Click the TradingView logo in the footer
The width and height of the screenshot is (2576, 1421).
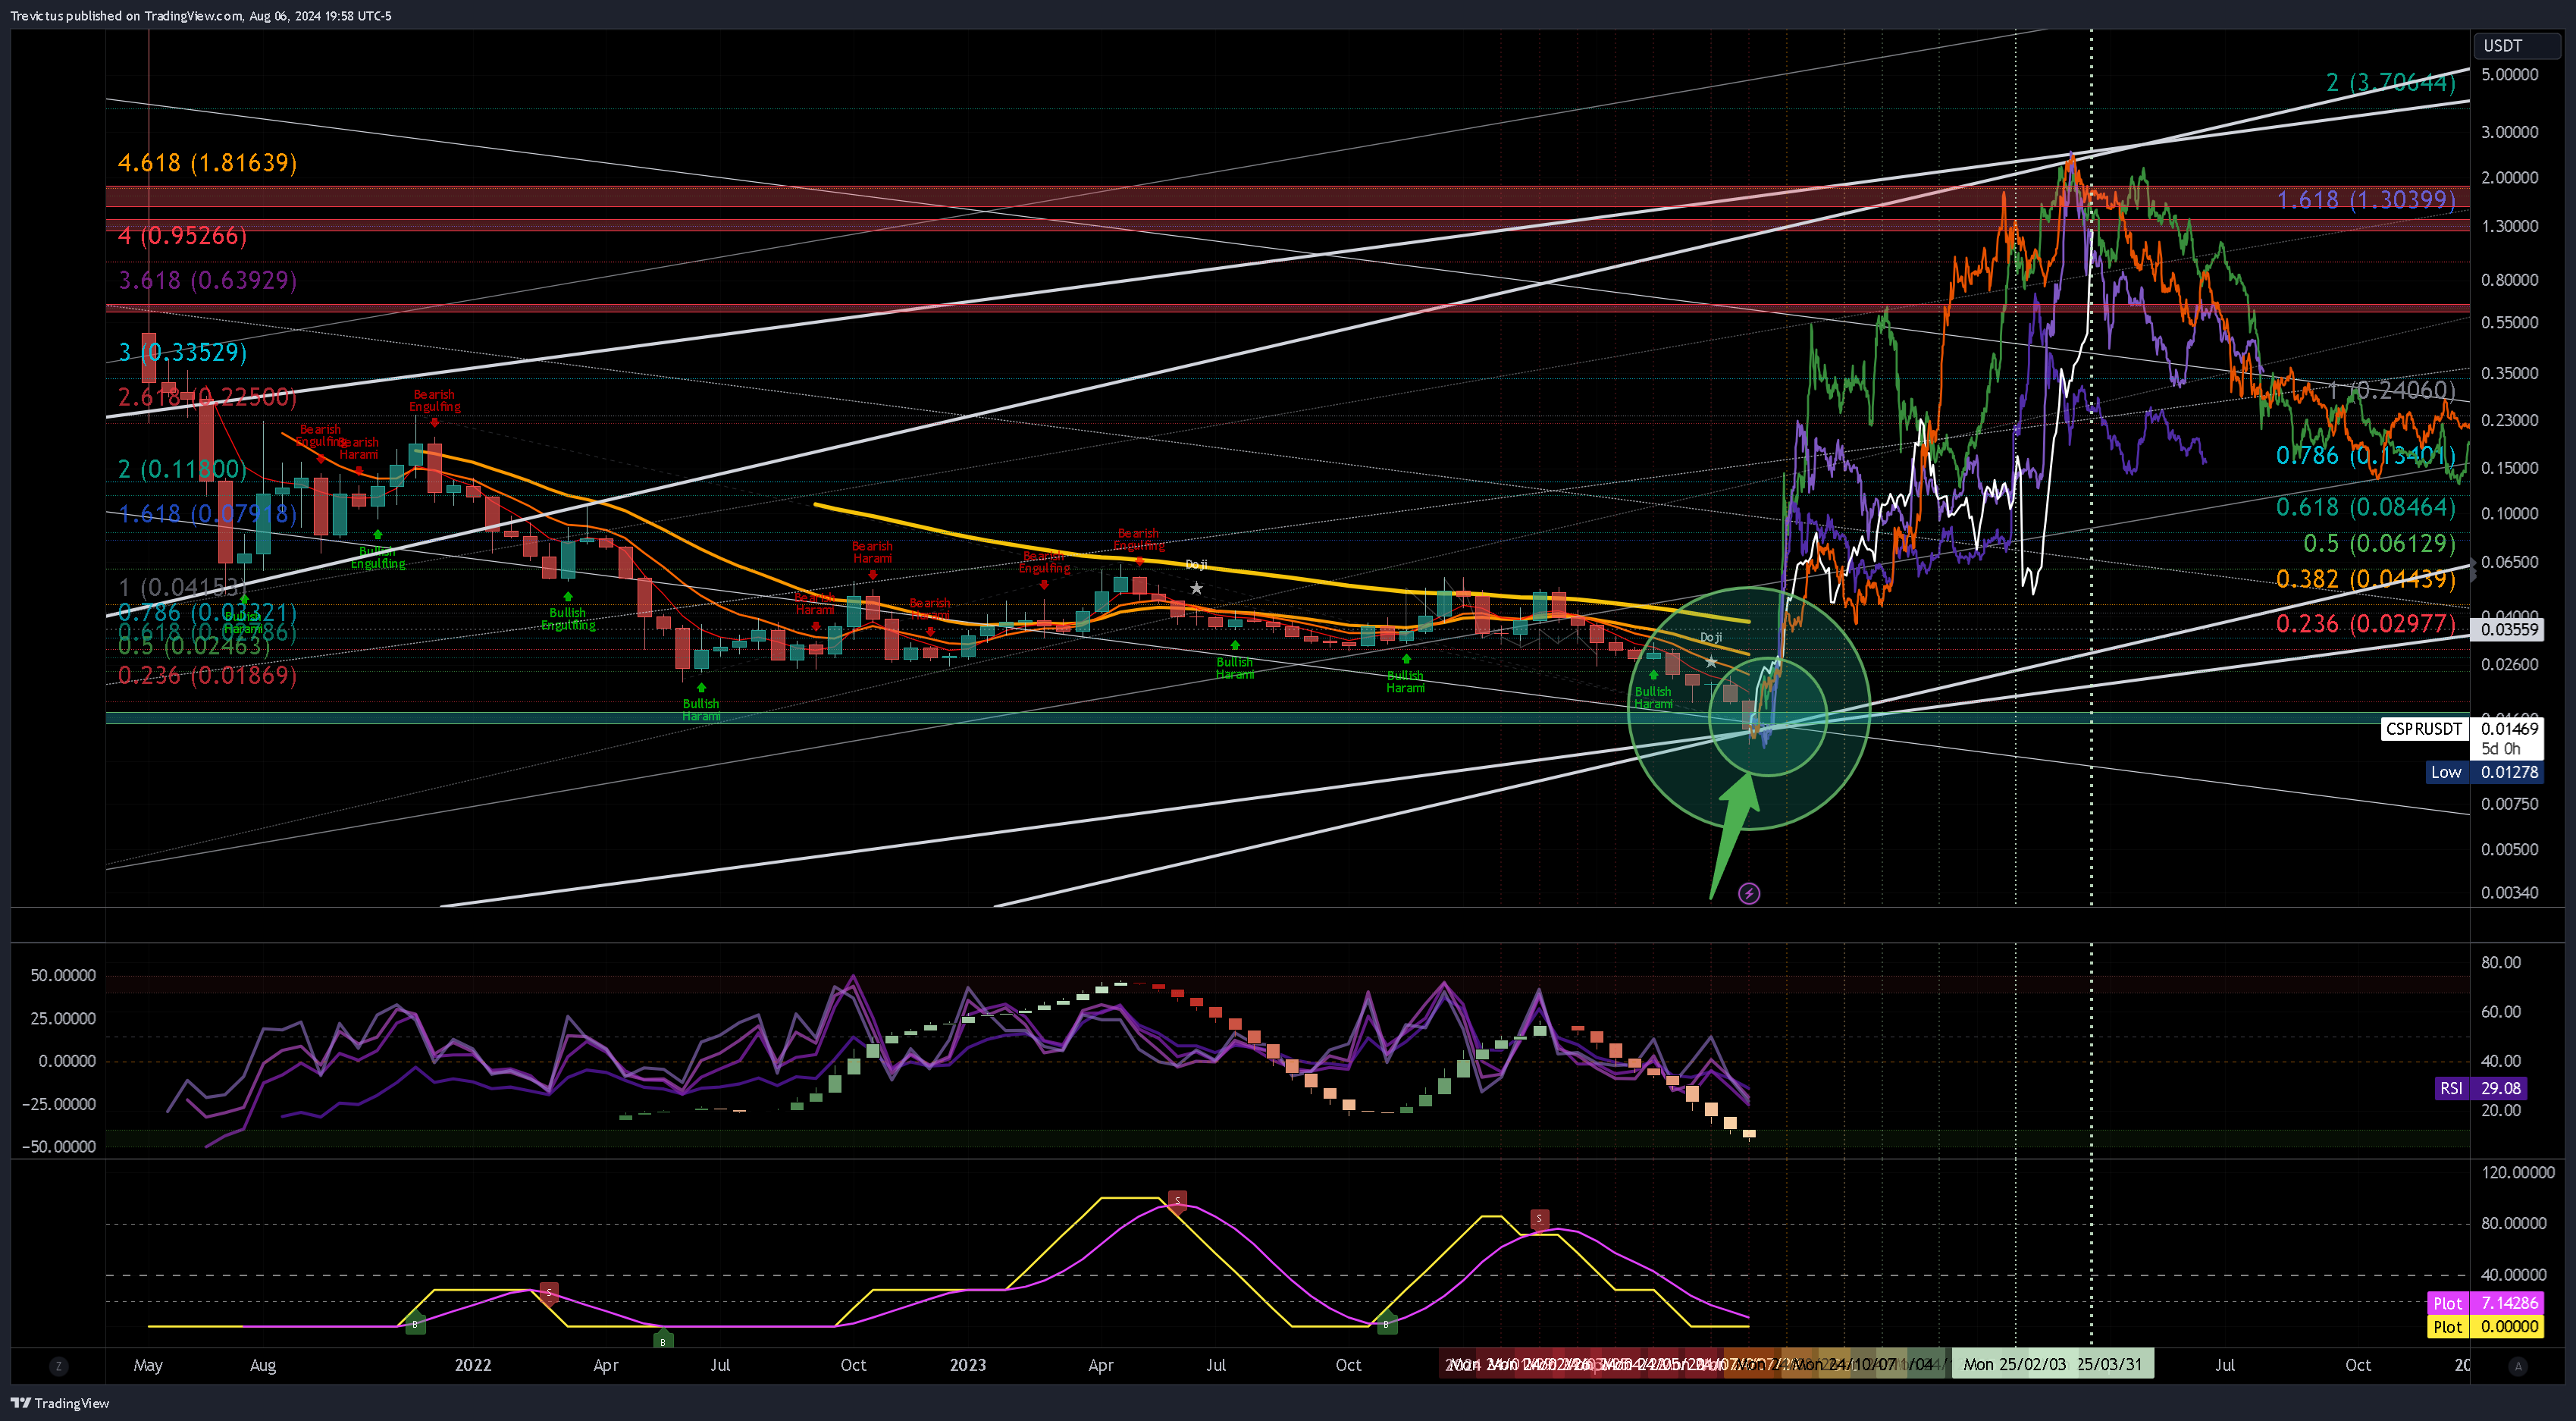pos(59,1403)
